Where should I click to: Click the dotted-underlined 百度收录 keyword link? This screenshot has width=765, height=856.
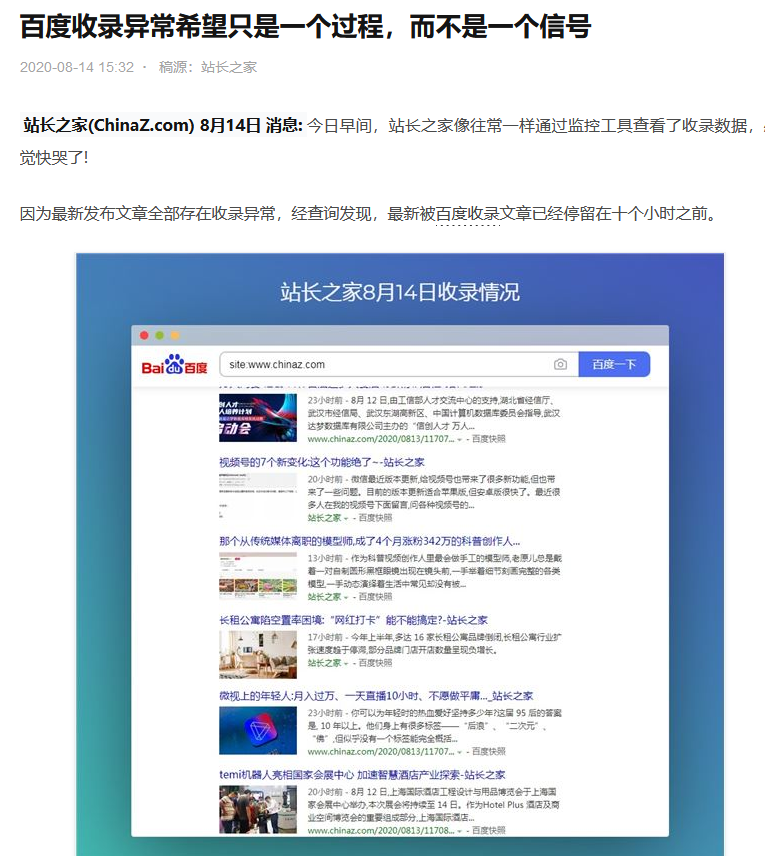[467, 213]
